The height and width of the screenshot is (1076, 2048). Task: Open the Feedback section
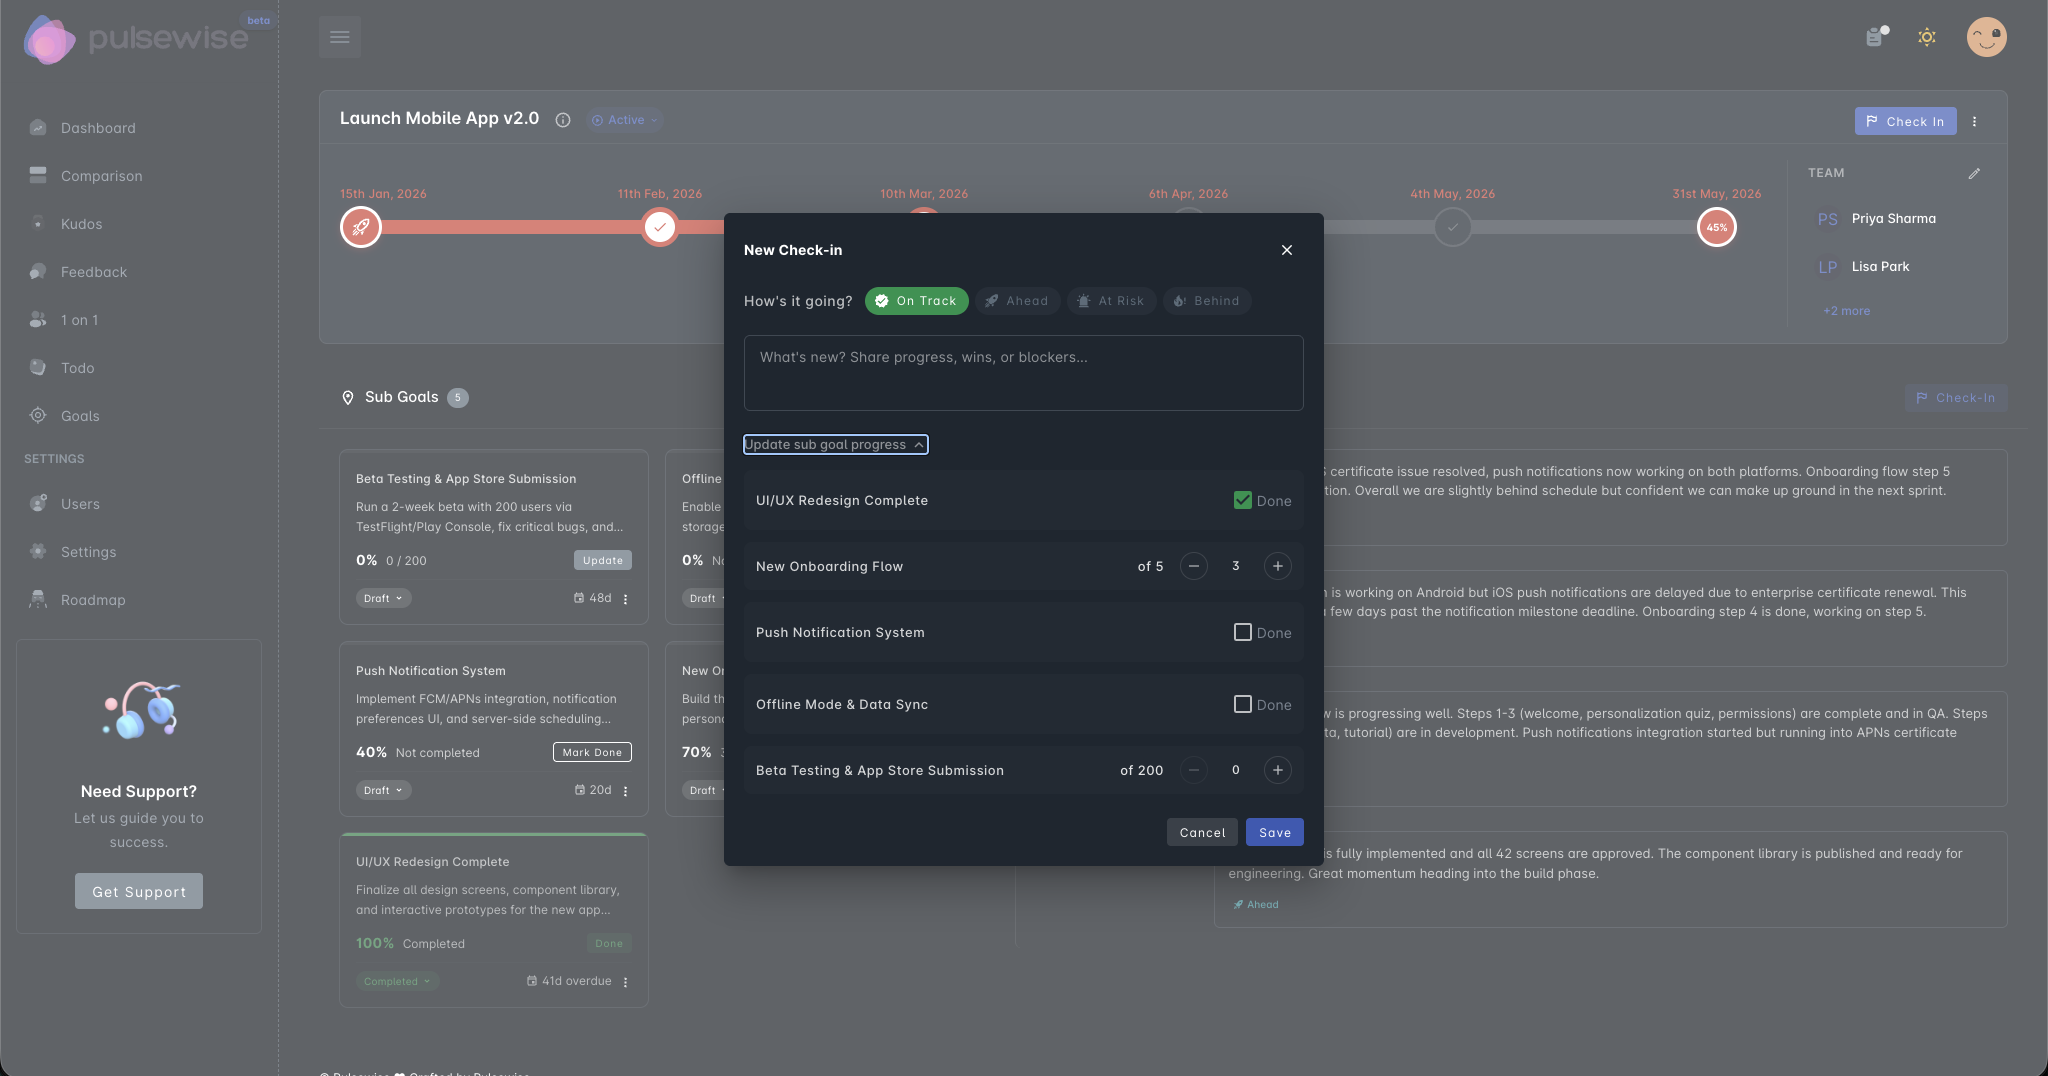93,271
